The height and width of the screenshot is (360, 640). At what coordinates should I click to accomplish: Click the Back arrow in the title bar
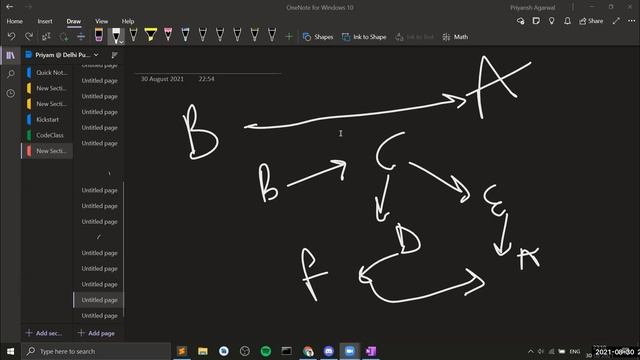tap(10, 7)
